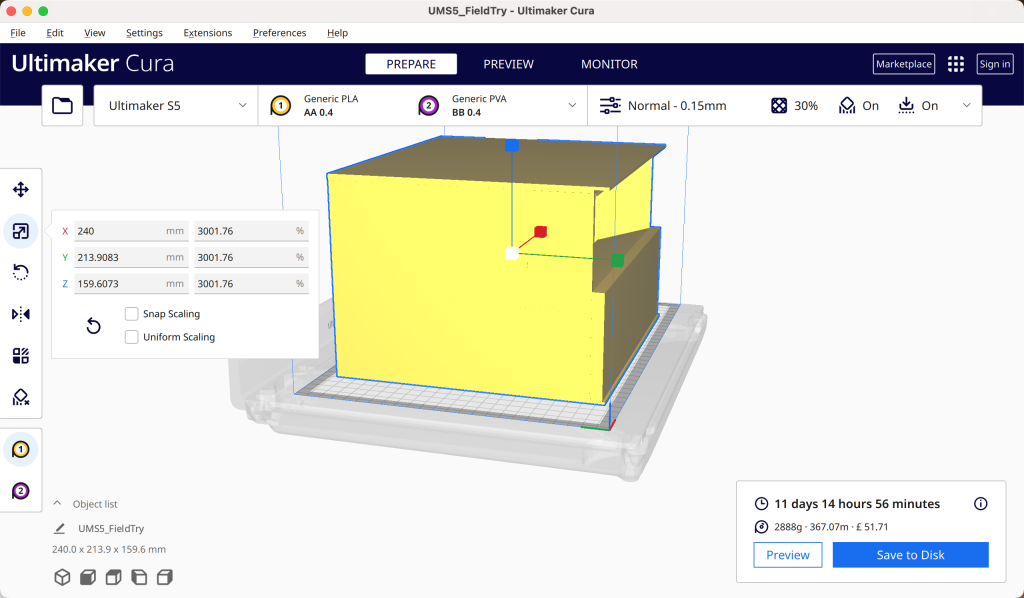This screenshot has height=598, width=1024.
Task: Open the application switcher grid icon
Action: 956,64
